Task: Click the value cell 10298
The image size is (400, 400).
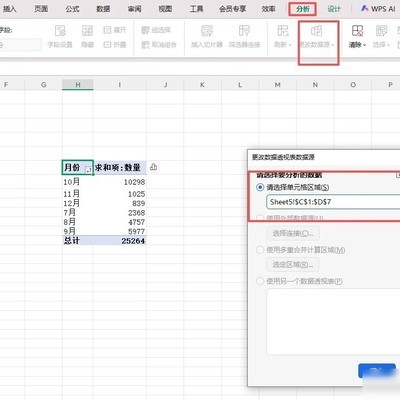Action: [120, 182]
